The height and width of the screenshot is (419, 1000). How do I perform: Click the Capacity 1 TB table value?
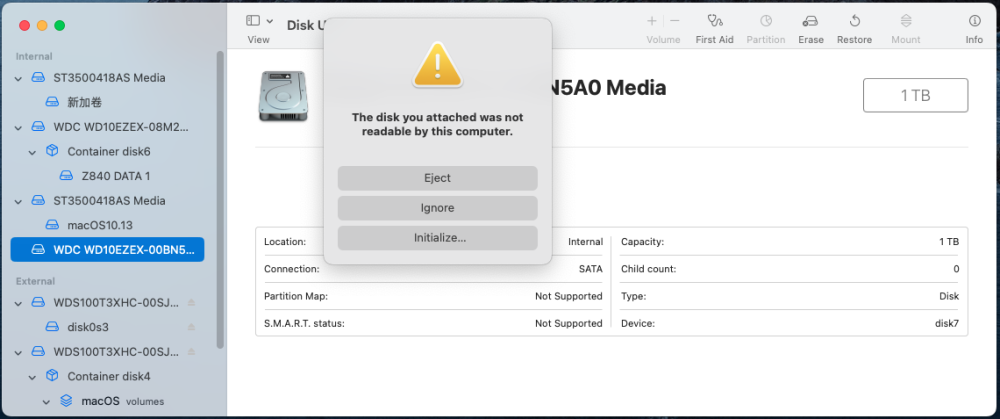(948, 242)
